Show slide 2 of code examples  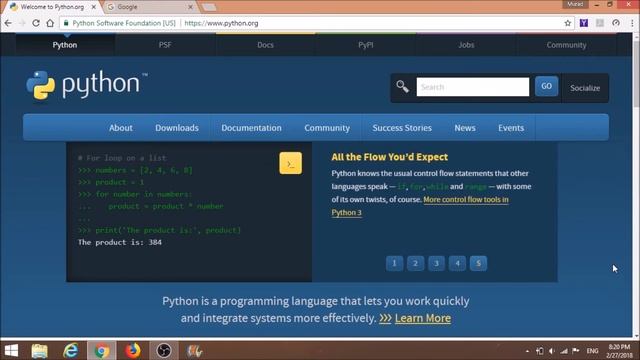[x=416, y=263]
